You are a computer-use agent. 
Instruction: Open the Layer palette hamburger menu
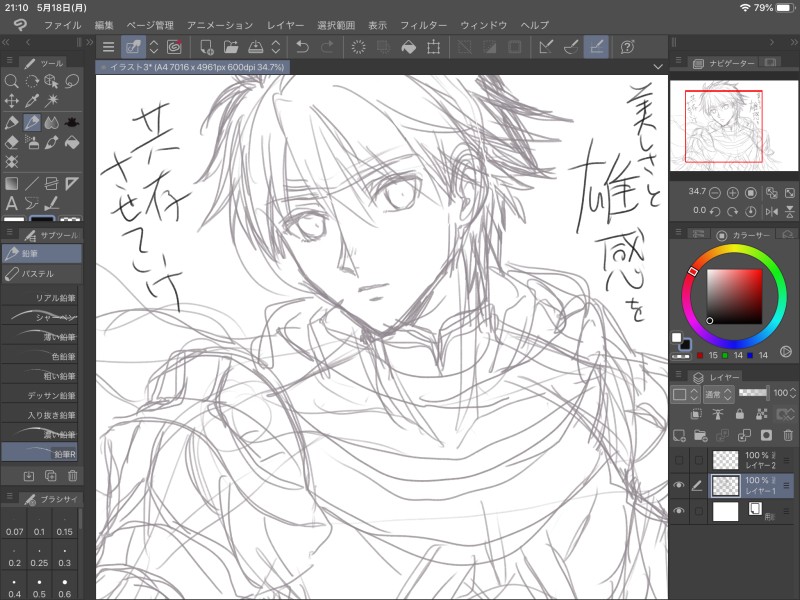[x=678, y=374]
